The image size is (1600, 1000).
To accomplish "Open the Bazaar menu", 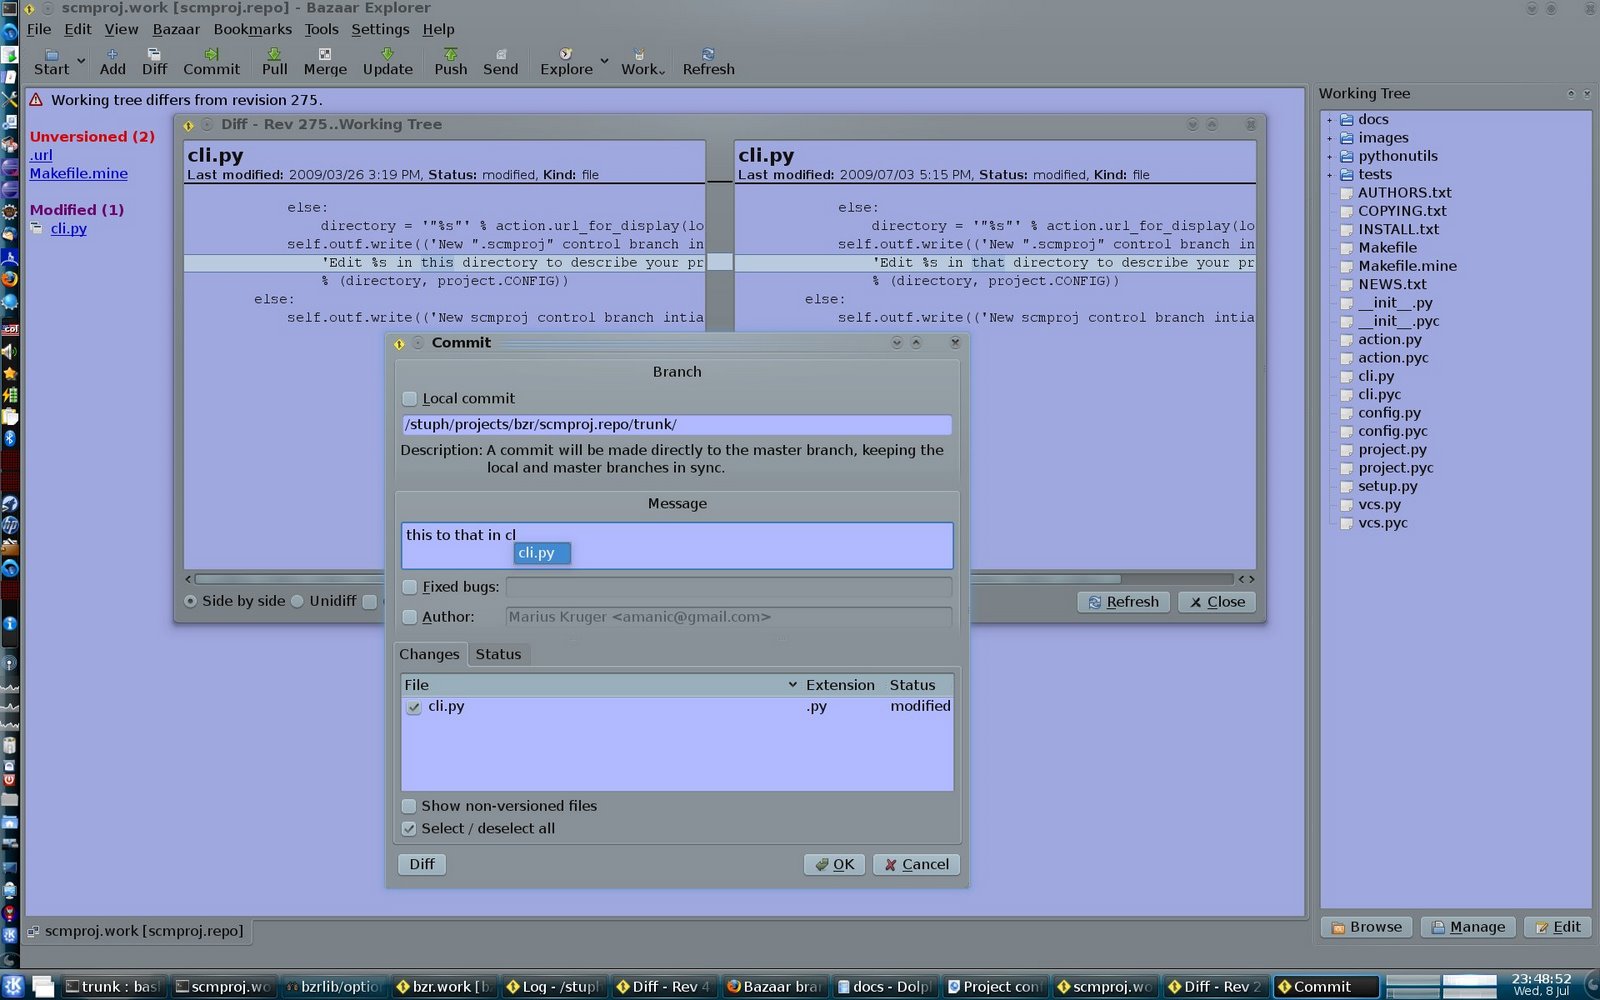I will click(x=176, y=29).
